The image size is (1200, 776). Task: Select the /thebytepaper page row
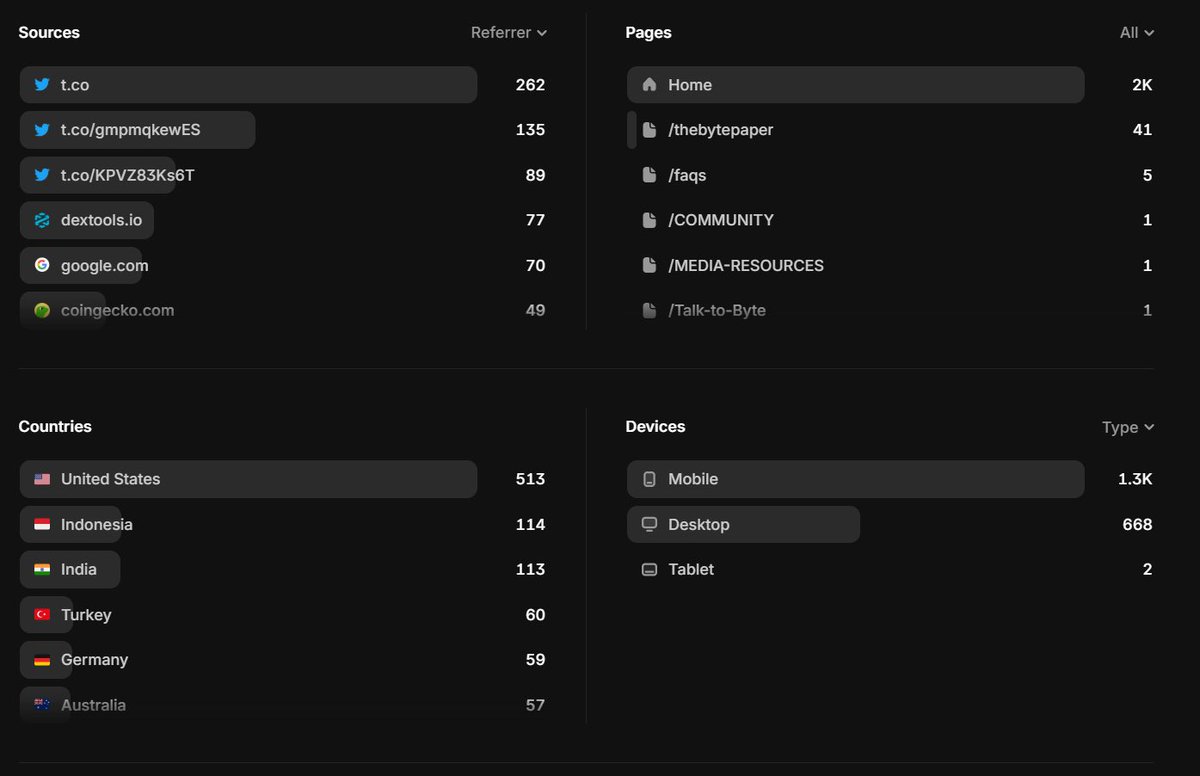[x=890, y=130]
